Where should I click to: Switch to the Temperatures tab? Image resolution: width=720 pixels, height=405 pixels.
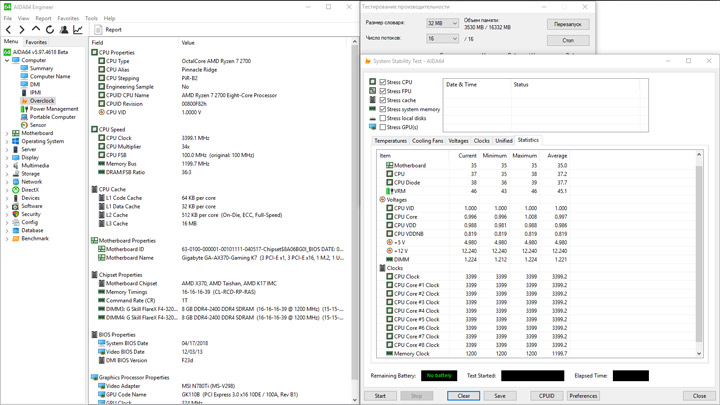390,141
